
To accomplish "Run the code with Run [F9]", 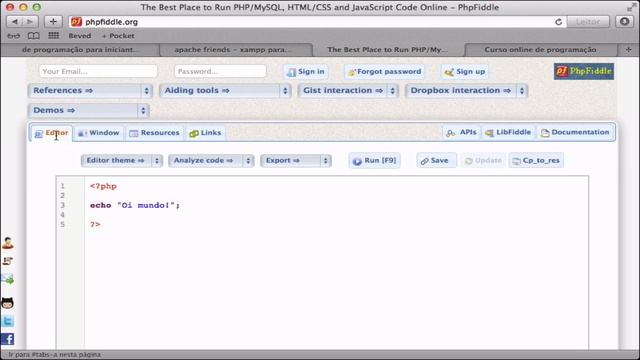I will (375, 160).
